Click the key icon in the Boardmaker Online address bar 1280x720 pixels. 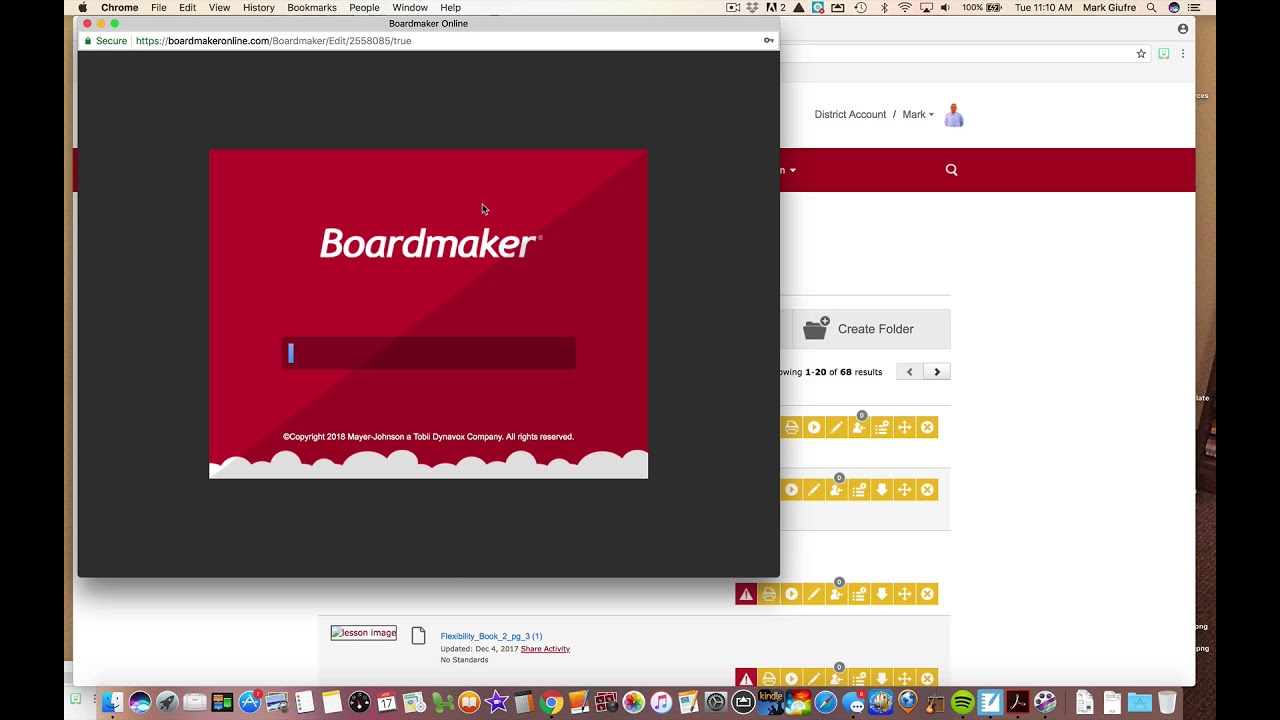(768, 41)
